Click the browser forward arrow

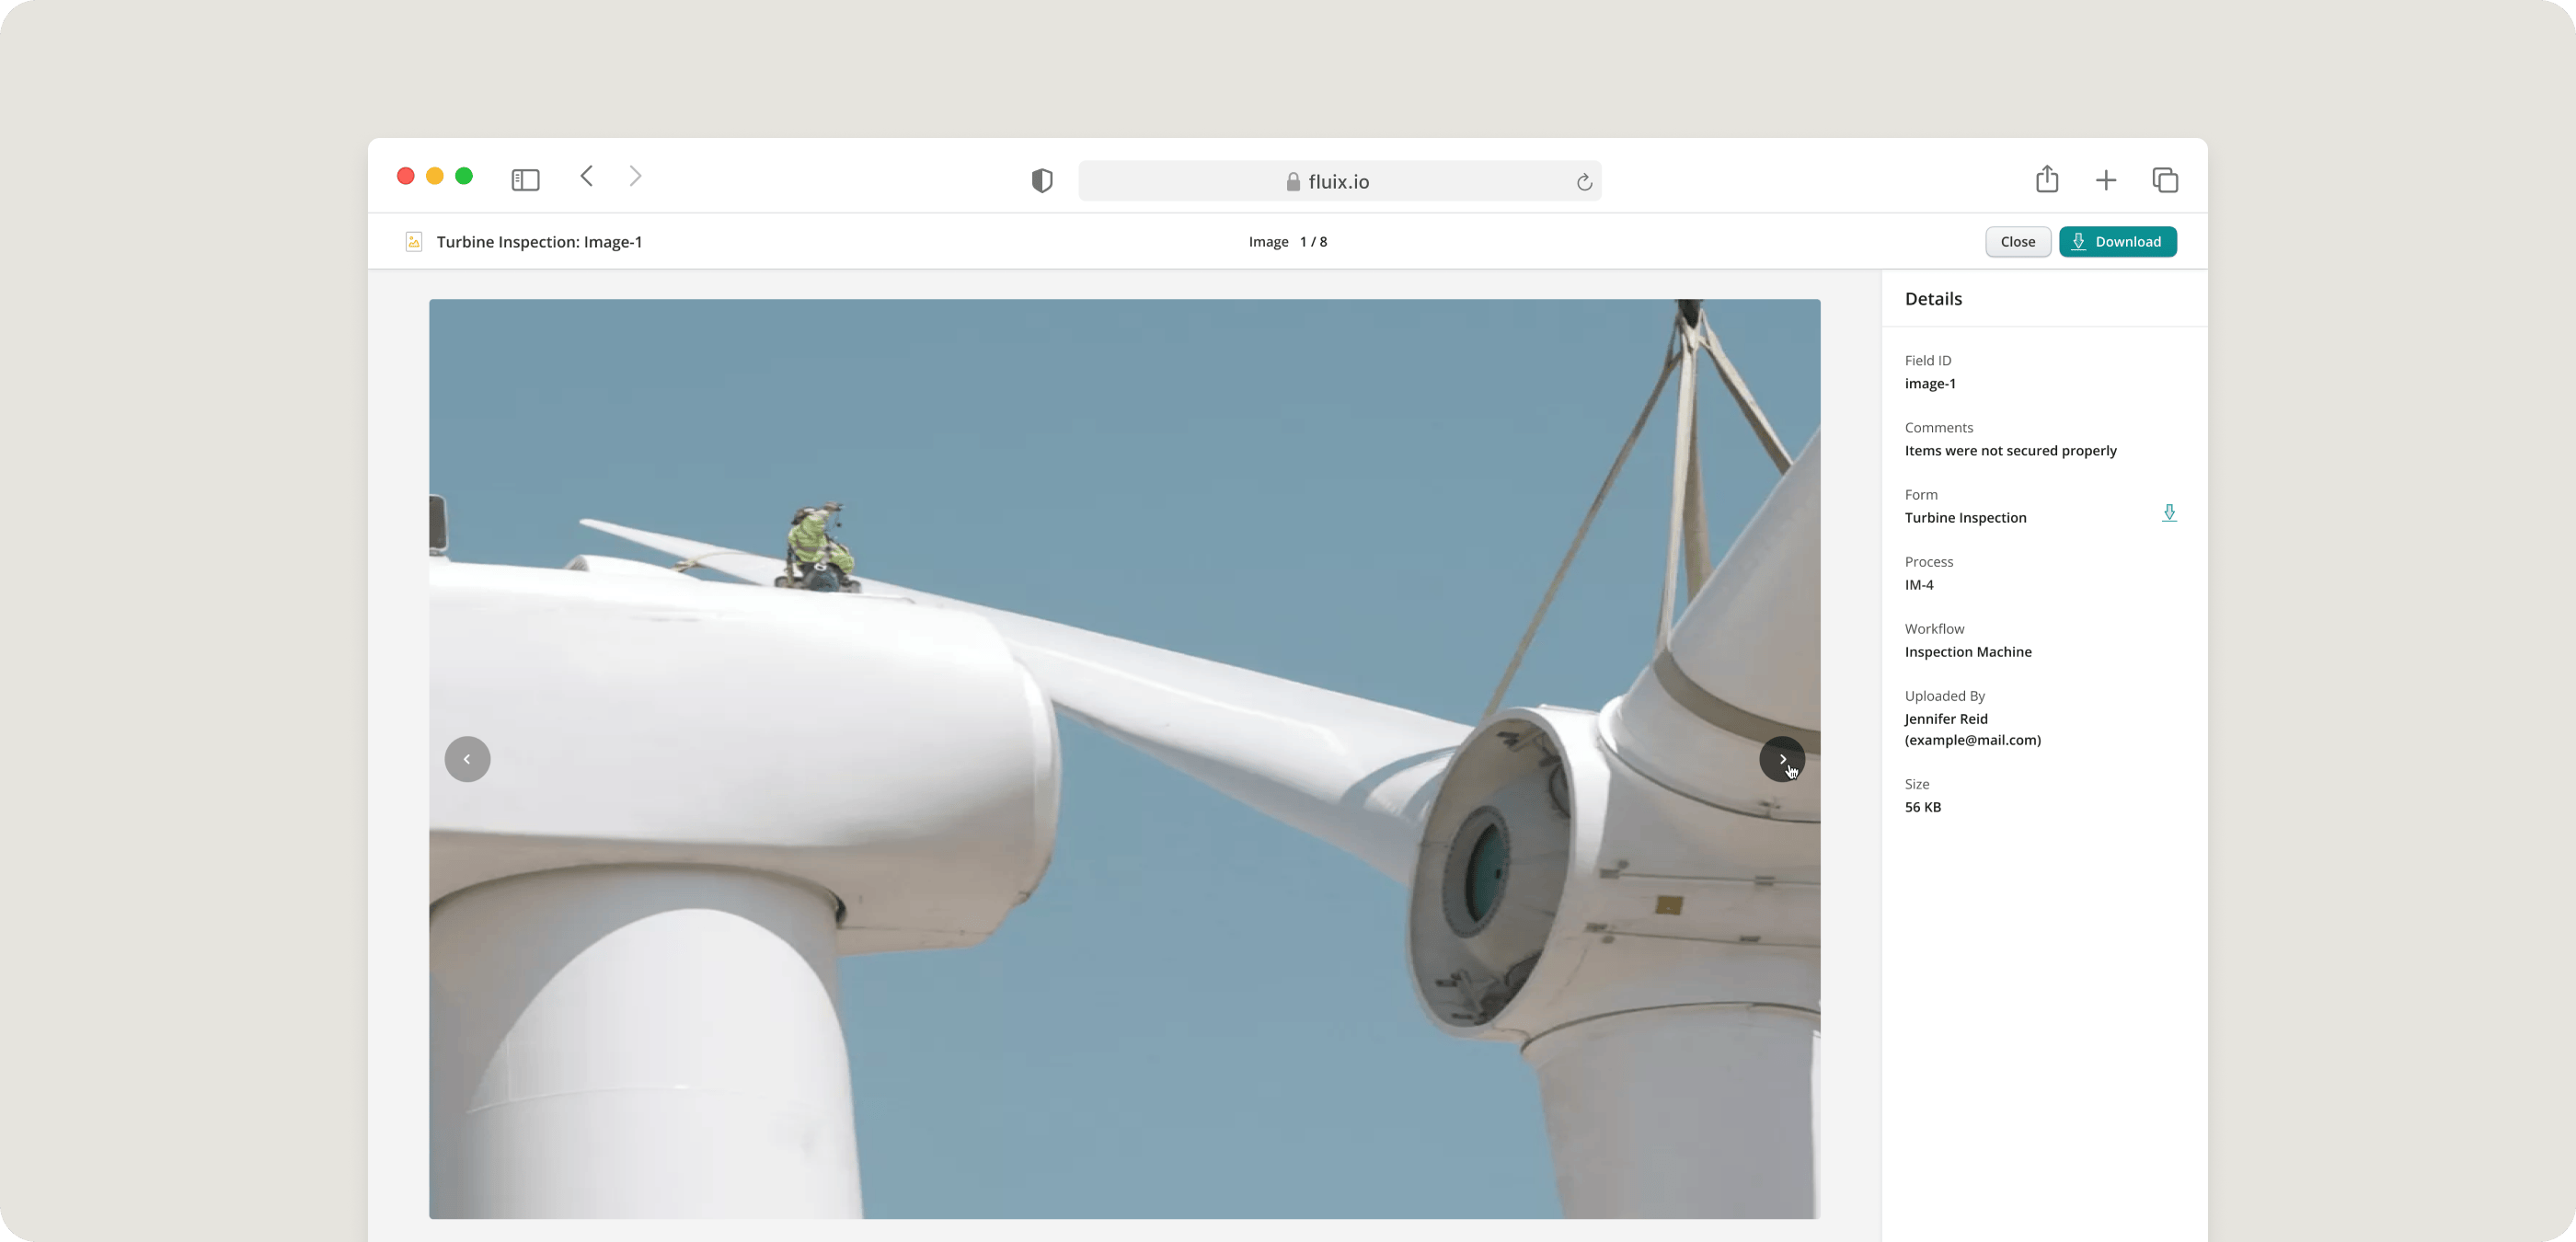(x=635, y=176)
